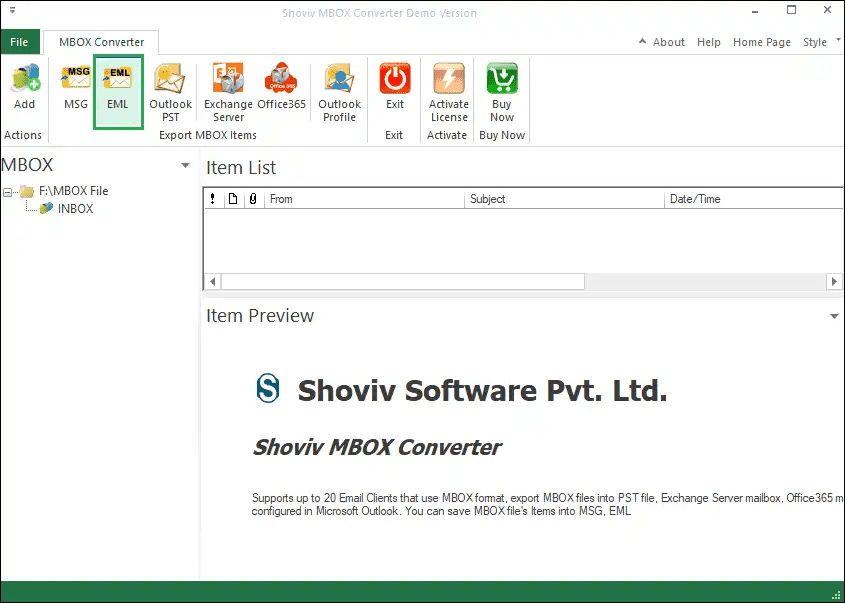The height and width of the screenshot is (603, 845).
Task: Minimize the Shoviv MBOX Converter window
Action: [755, 10]
